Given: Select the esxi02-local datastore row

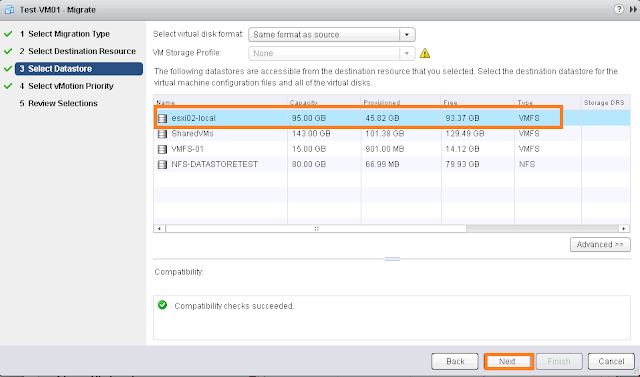Looking at the screenshot, I should [x=392, y=118].
